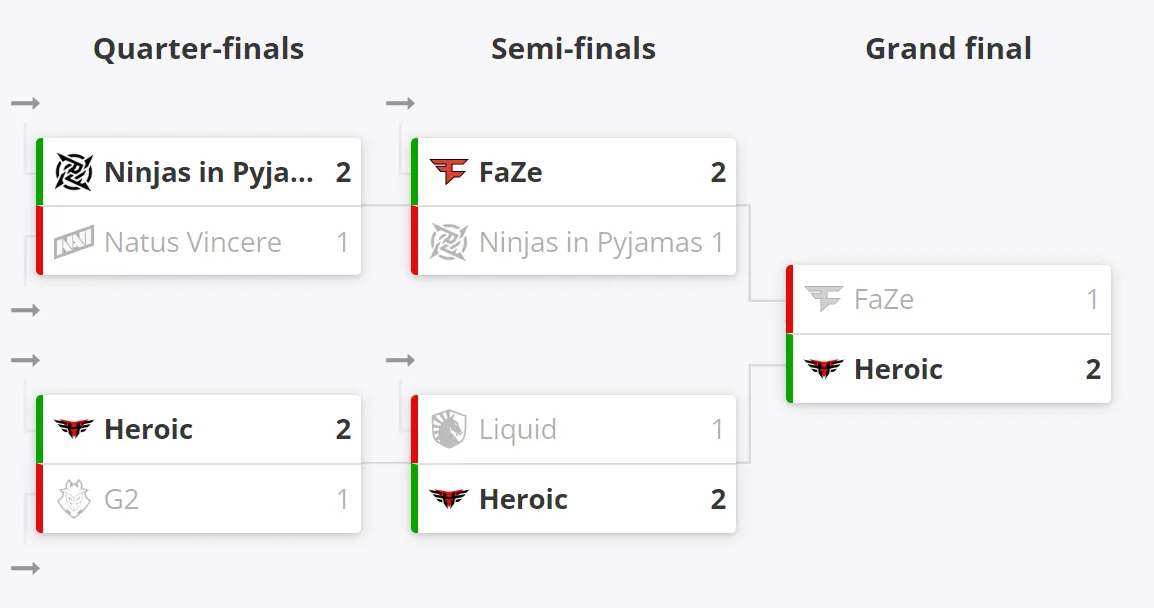Click the Team Liquid horse logo

click(448, 429)
